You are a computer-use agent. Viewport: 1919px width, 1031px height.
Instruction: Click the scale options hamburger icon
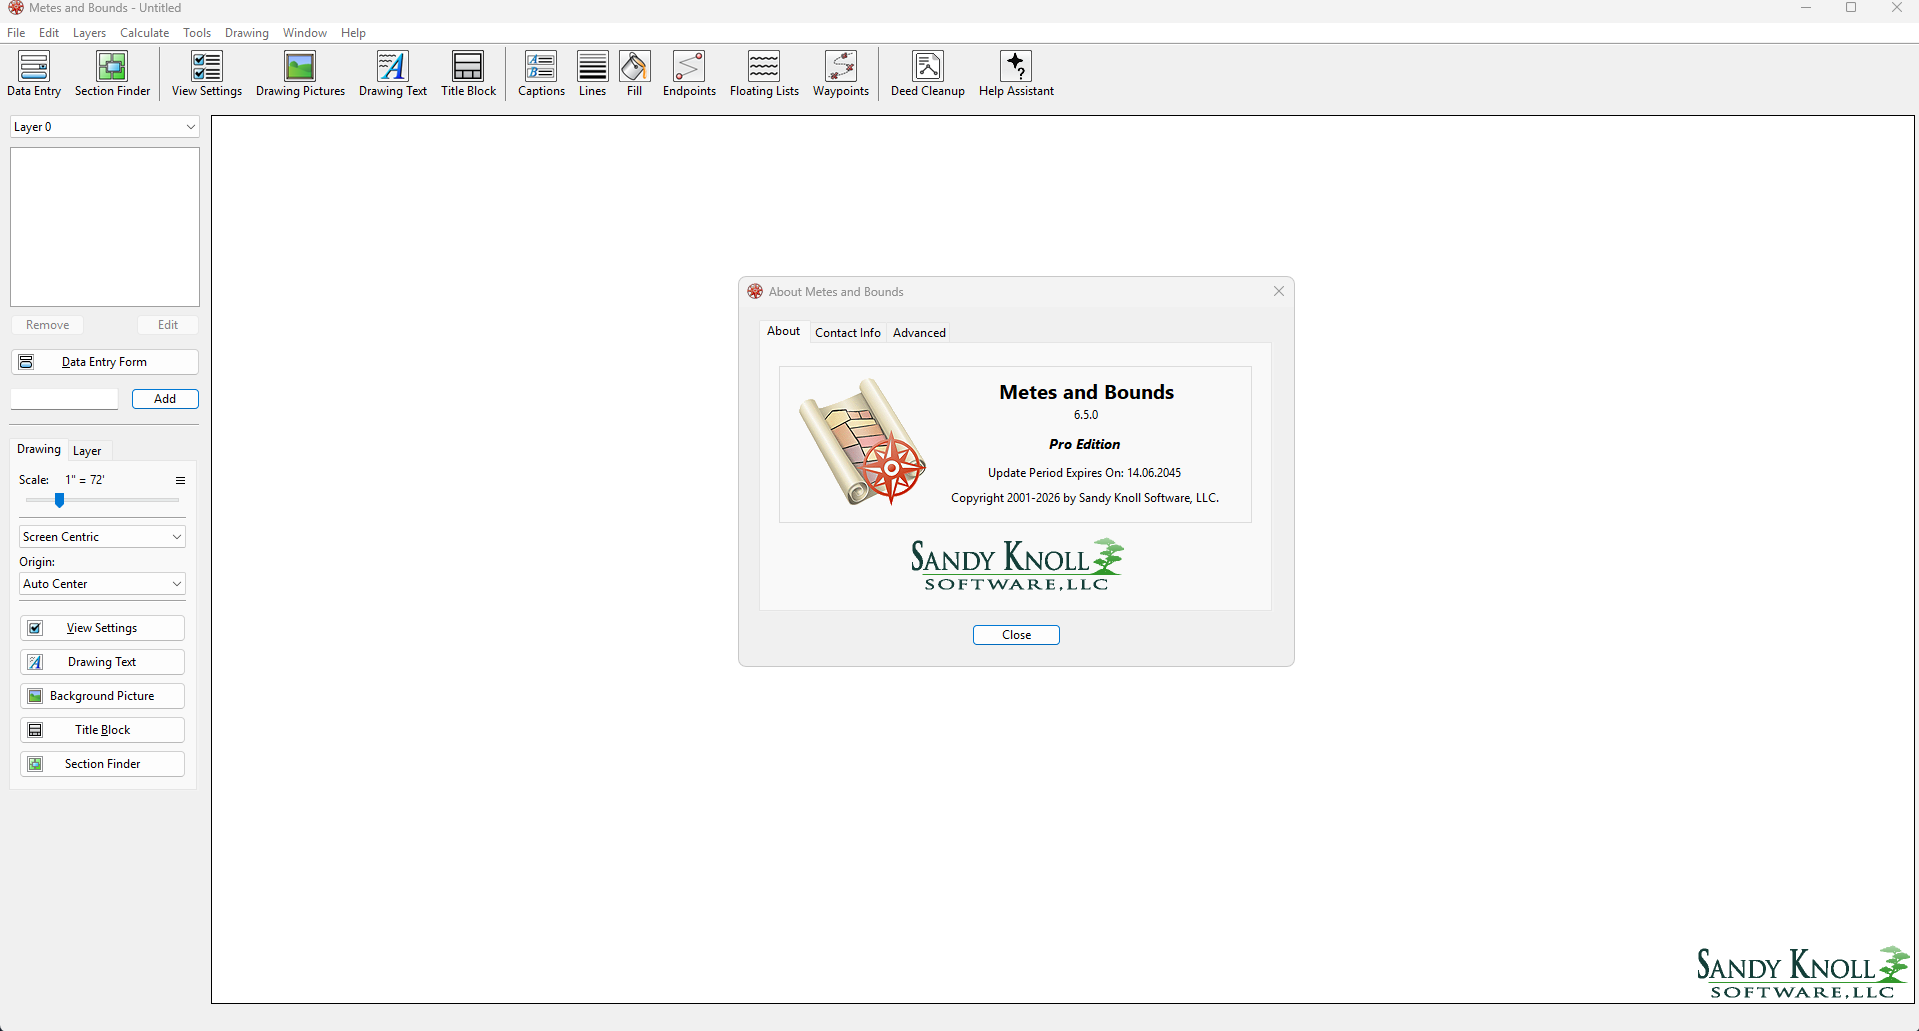(181, 480)
